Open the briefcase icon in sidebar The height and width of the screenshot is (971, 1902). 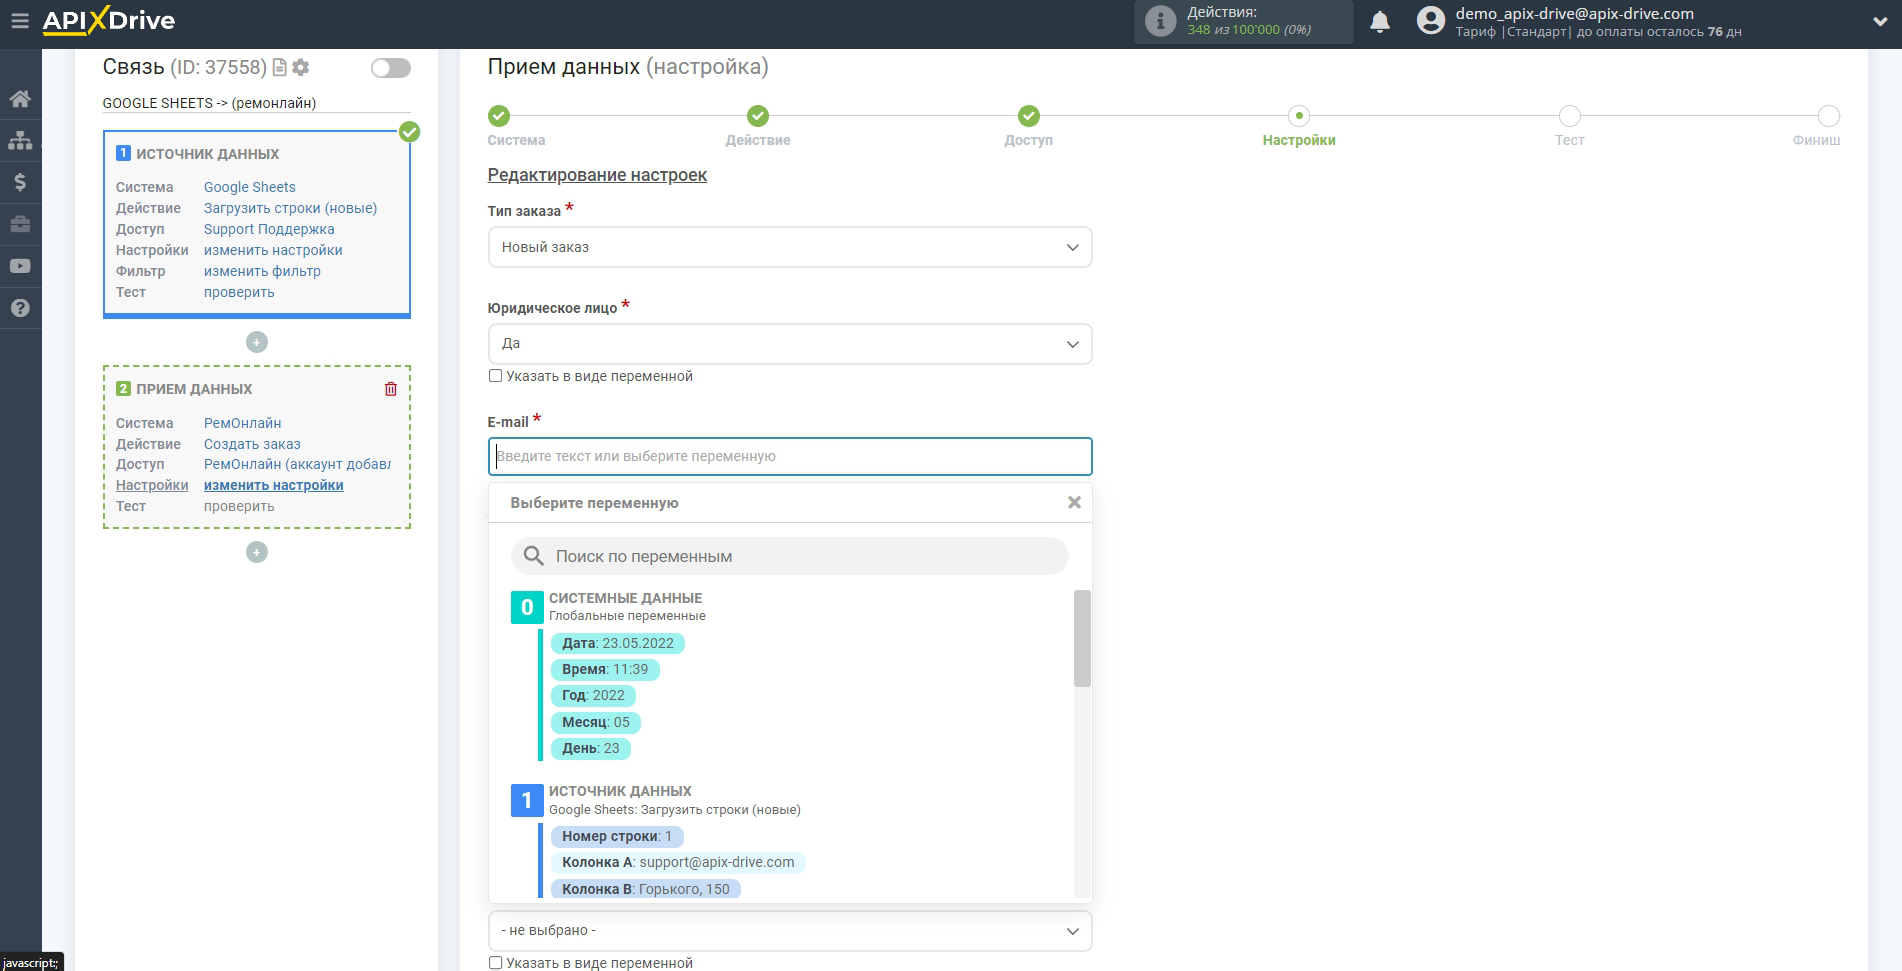20,224
